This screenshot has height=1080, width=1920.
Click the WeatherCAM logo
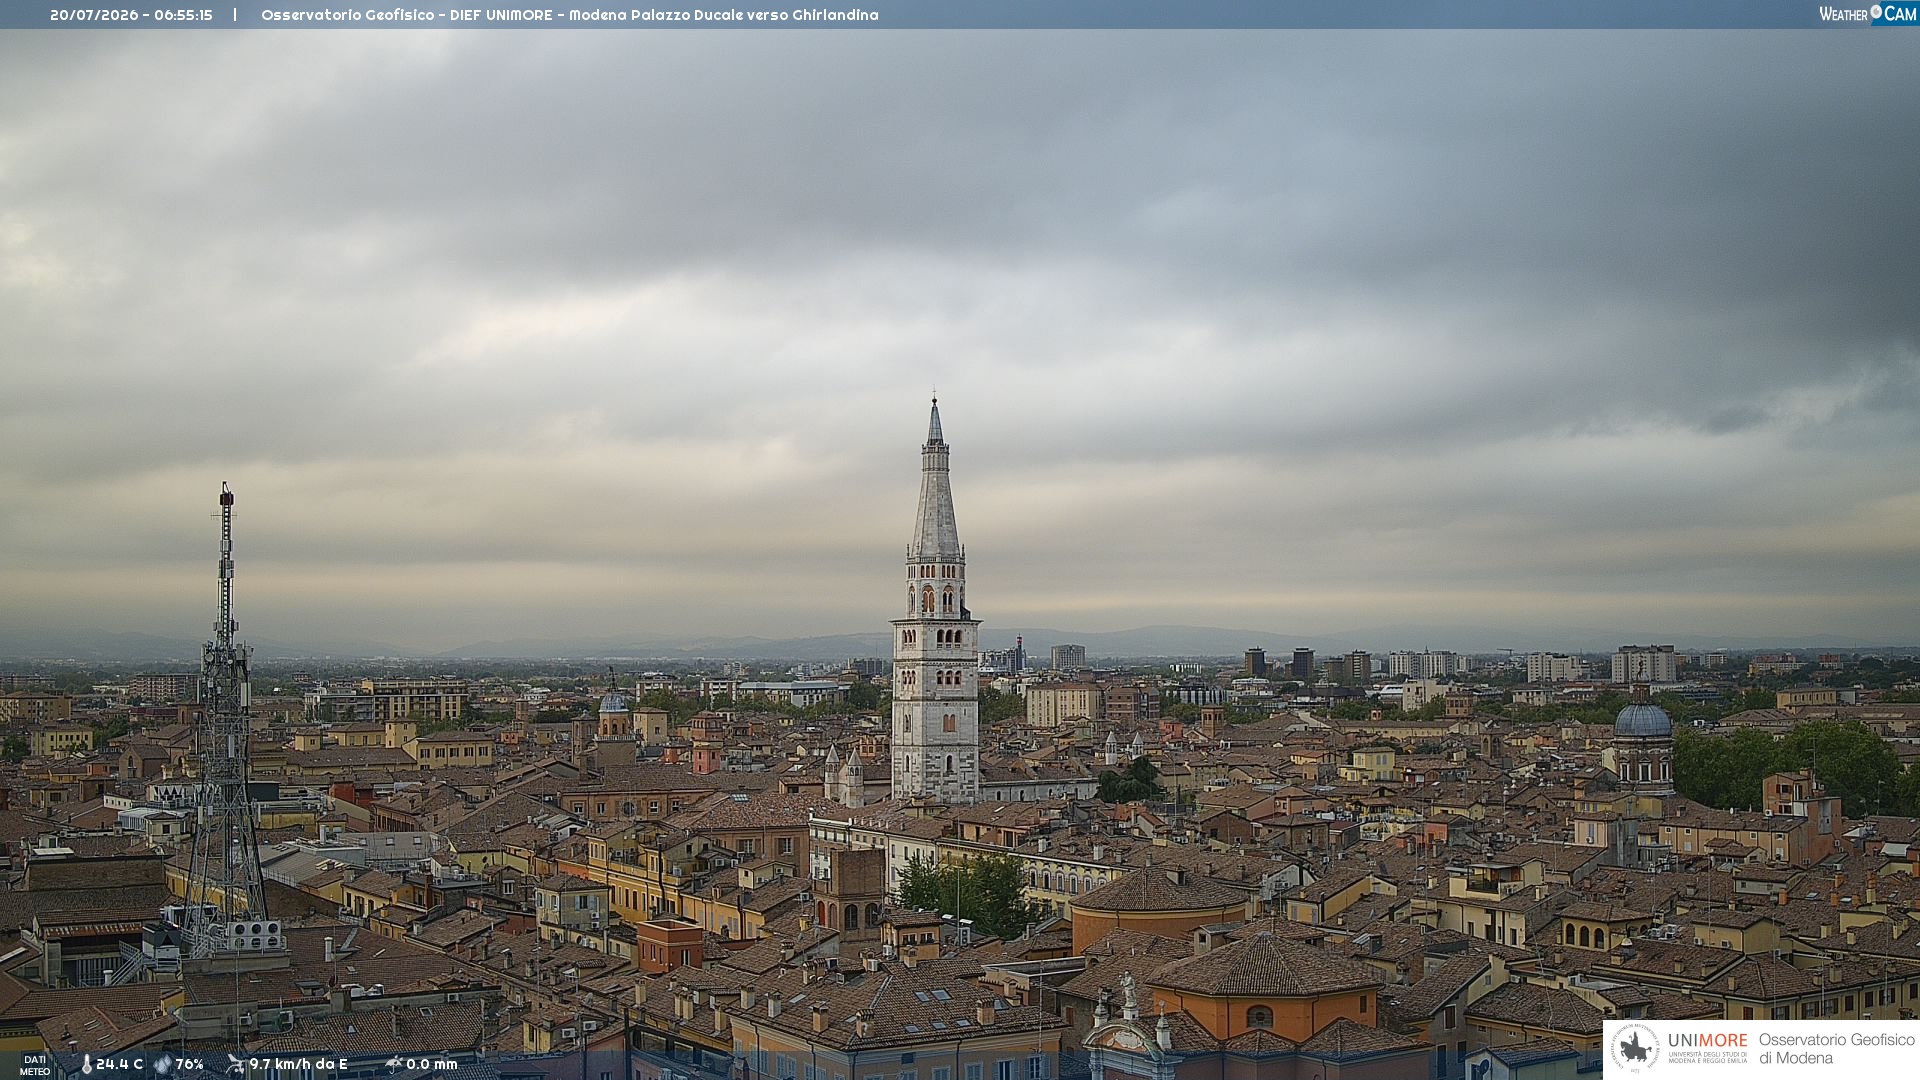(x=1868, y=14)
